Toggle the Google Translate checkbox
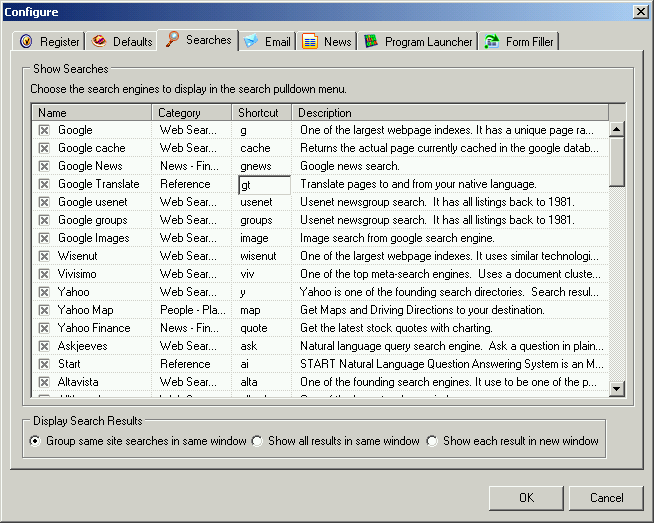The image size is (654, 523). click(44, 184)
